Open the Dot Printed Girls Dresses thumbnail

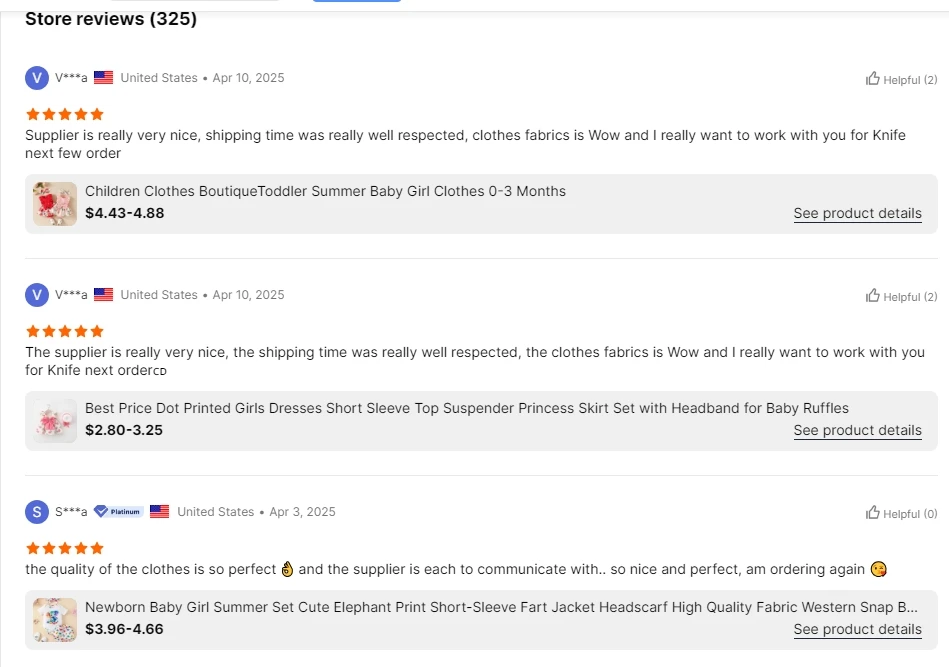[x=55, y=421]
